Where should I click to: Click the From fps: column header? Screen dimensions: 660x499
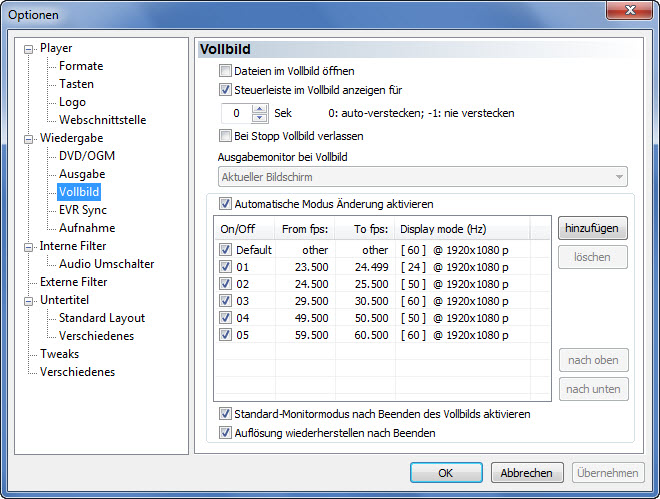(305, 229)
